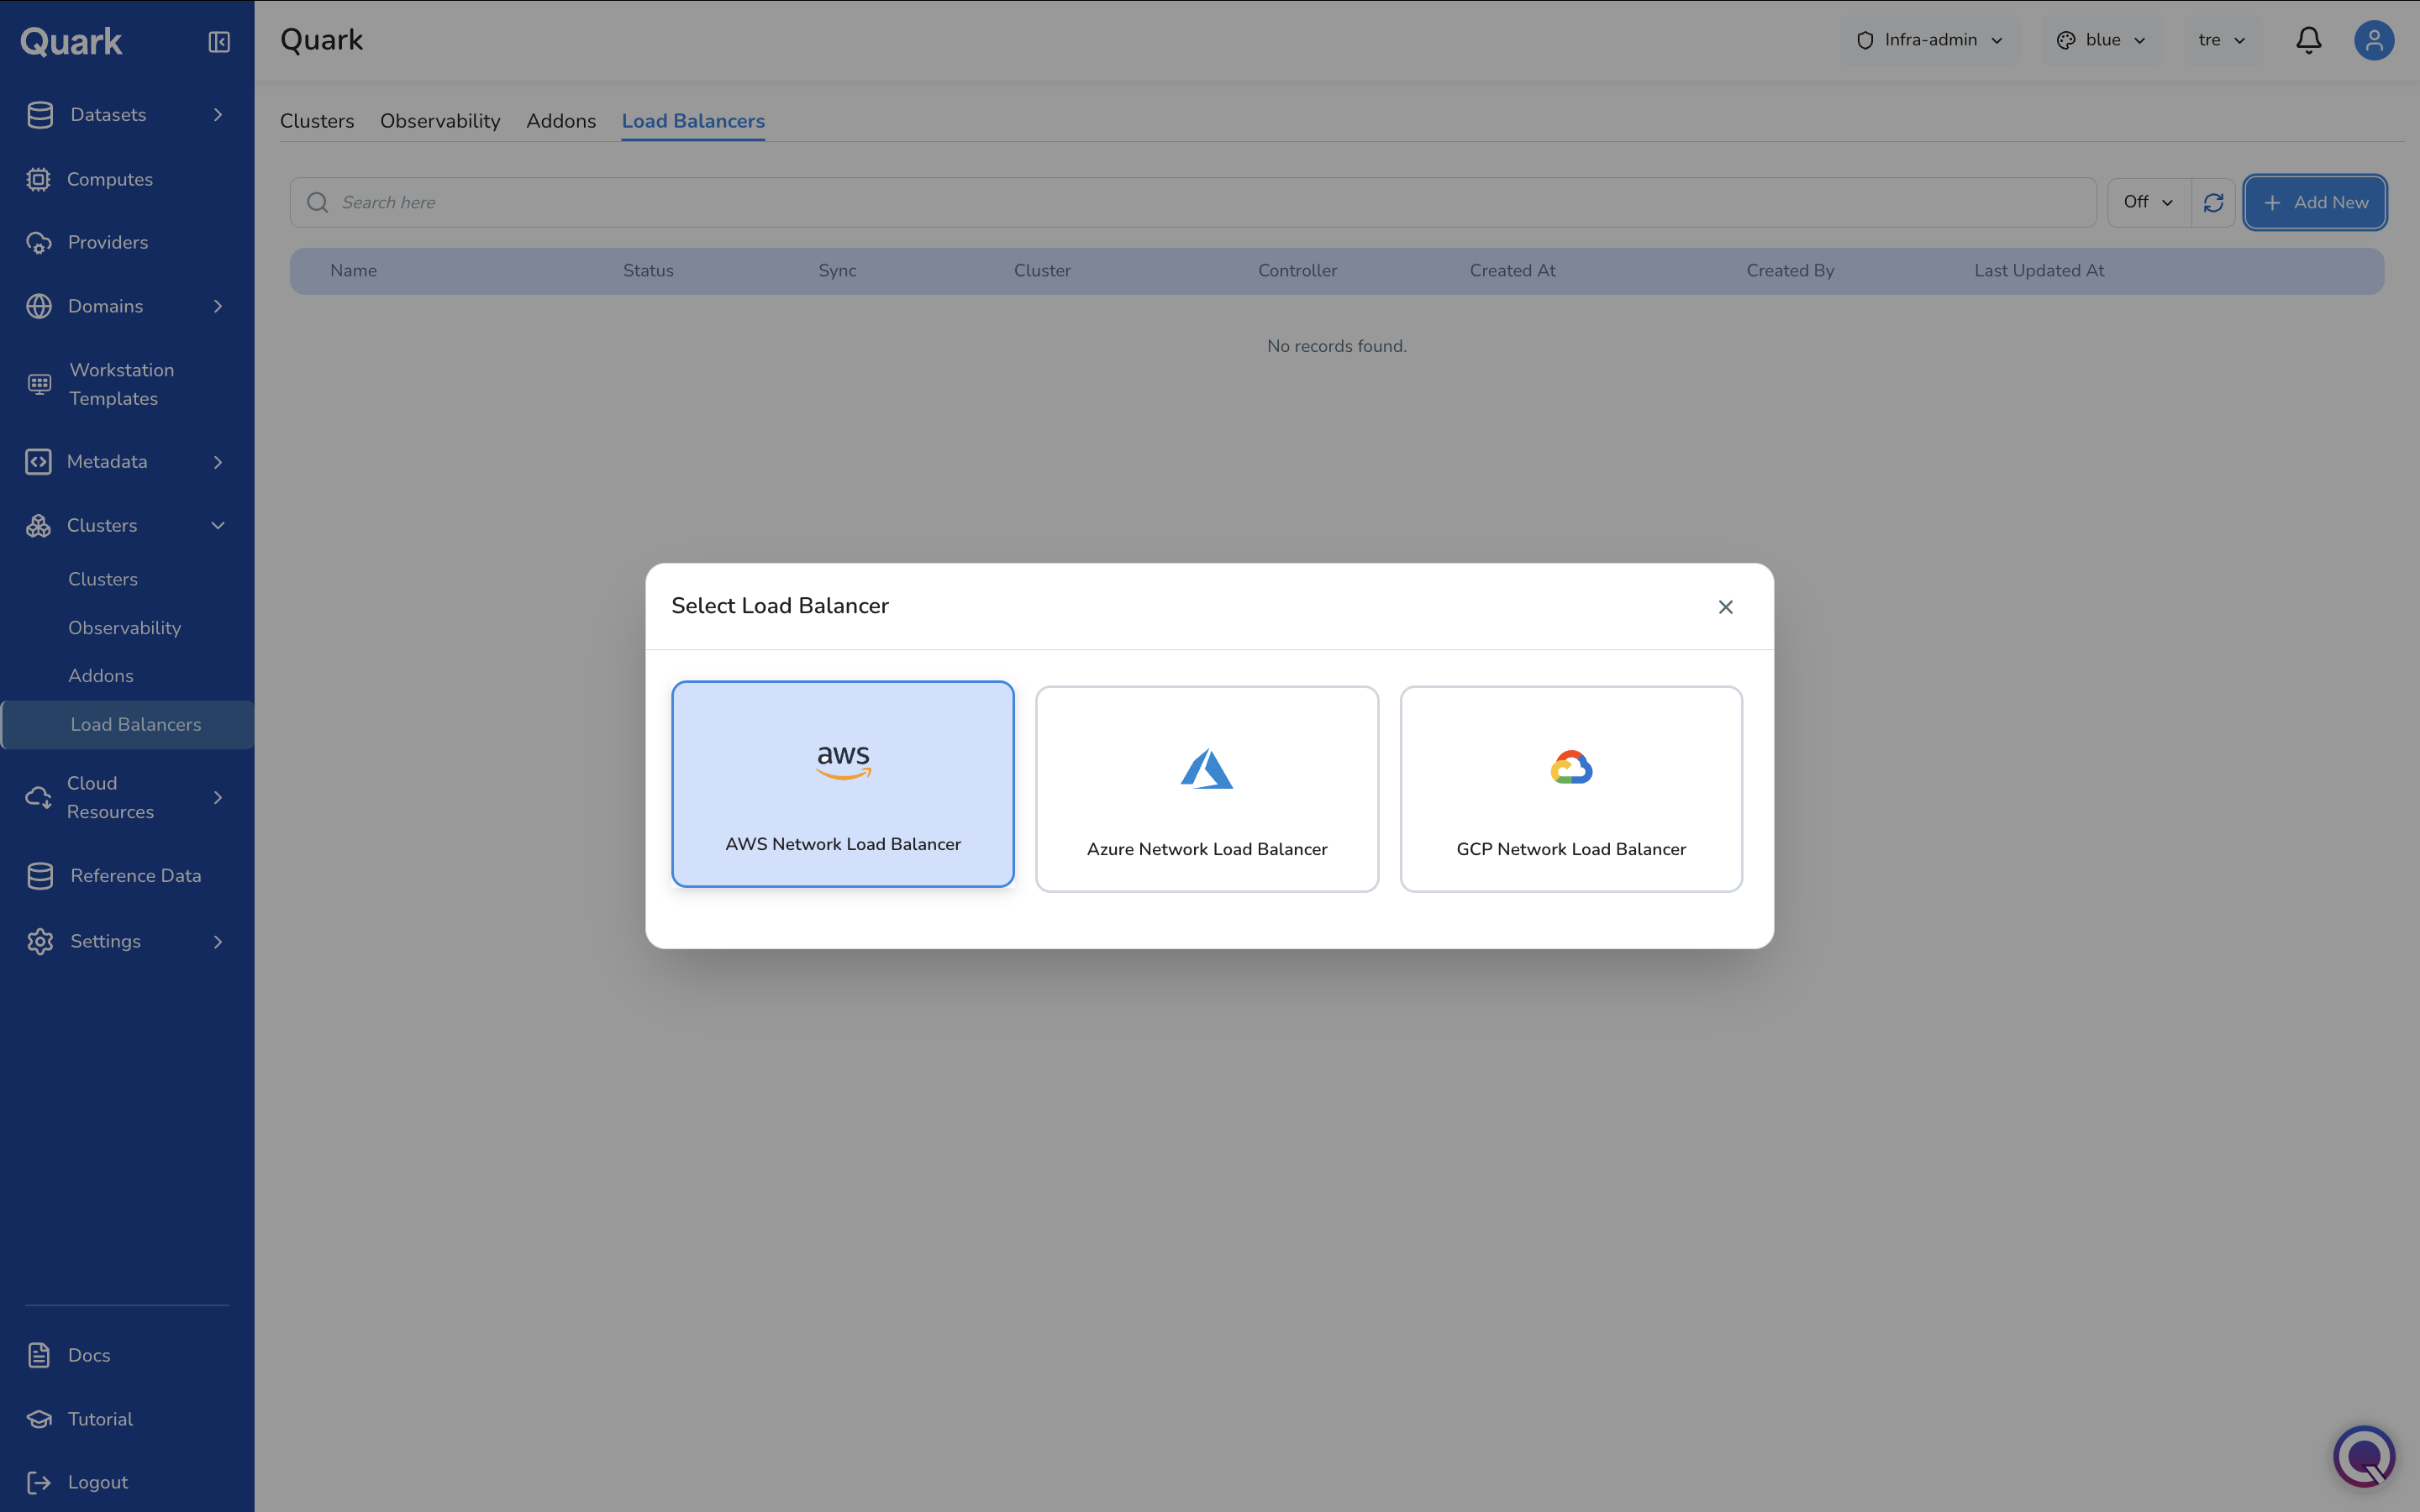2420x1512 pixels.
Task: Click the Clusters cubes icon
Action: 38,526
